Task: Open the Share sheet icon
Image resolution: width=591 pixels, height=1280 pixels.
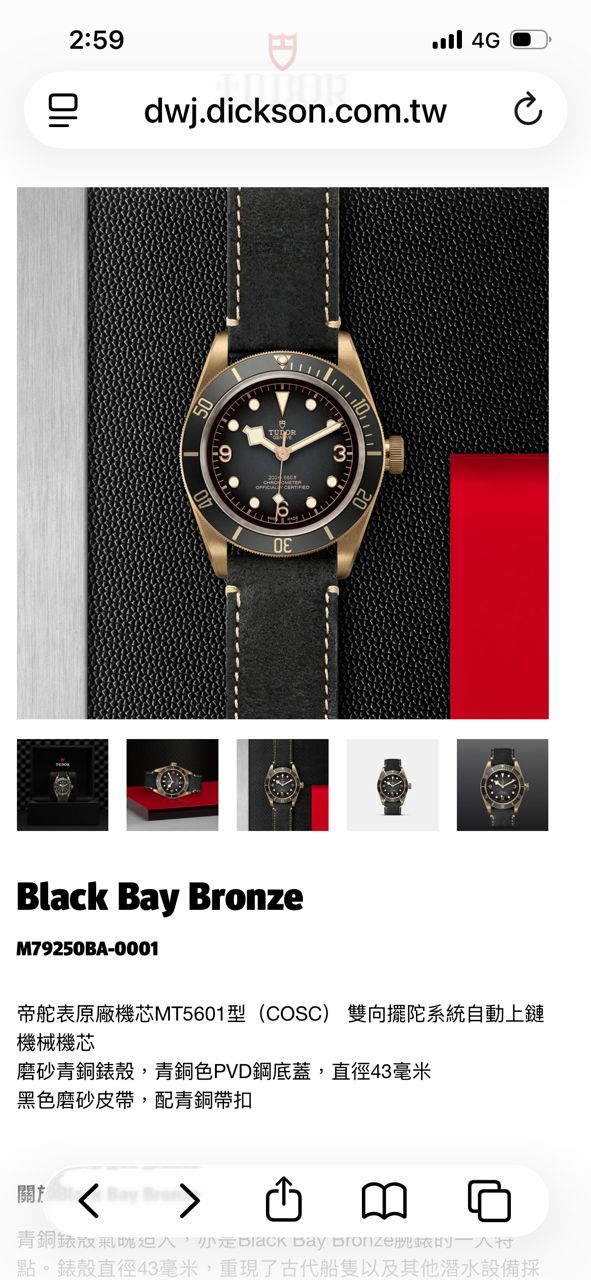Action: 284,1198
